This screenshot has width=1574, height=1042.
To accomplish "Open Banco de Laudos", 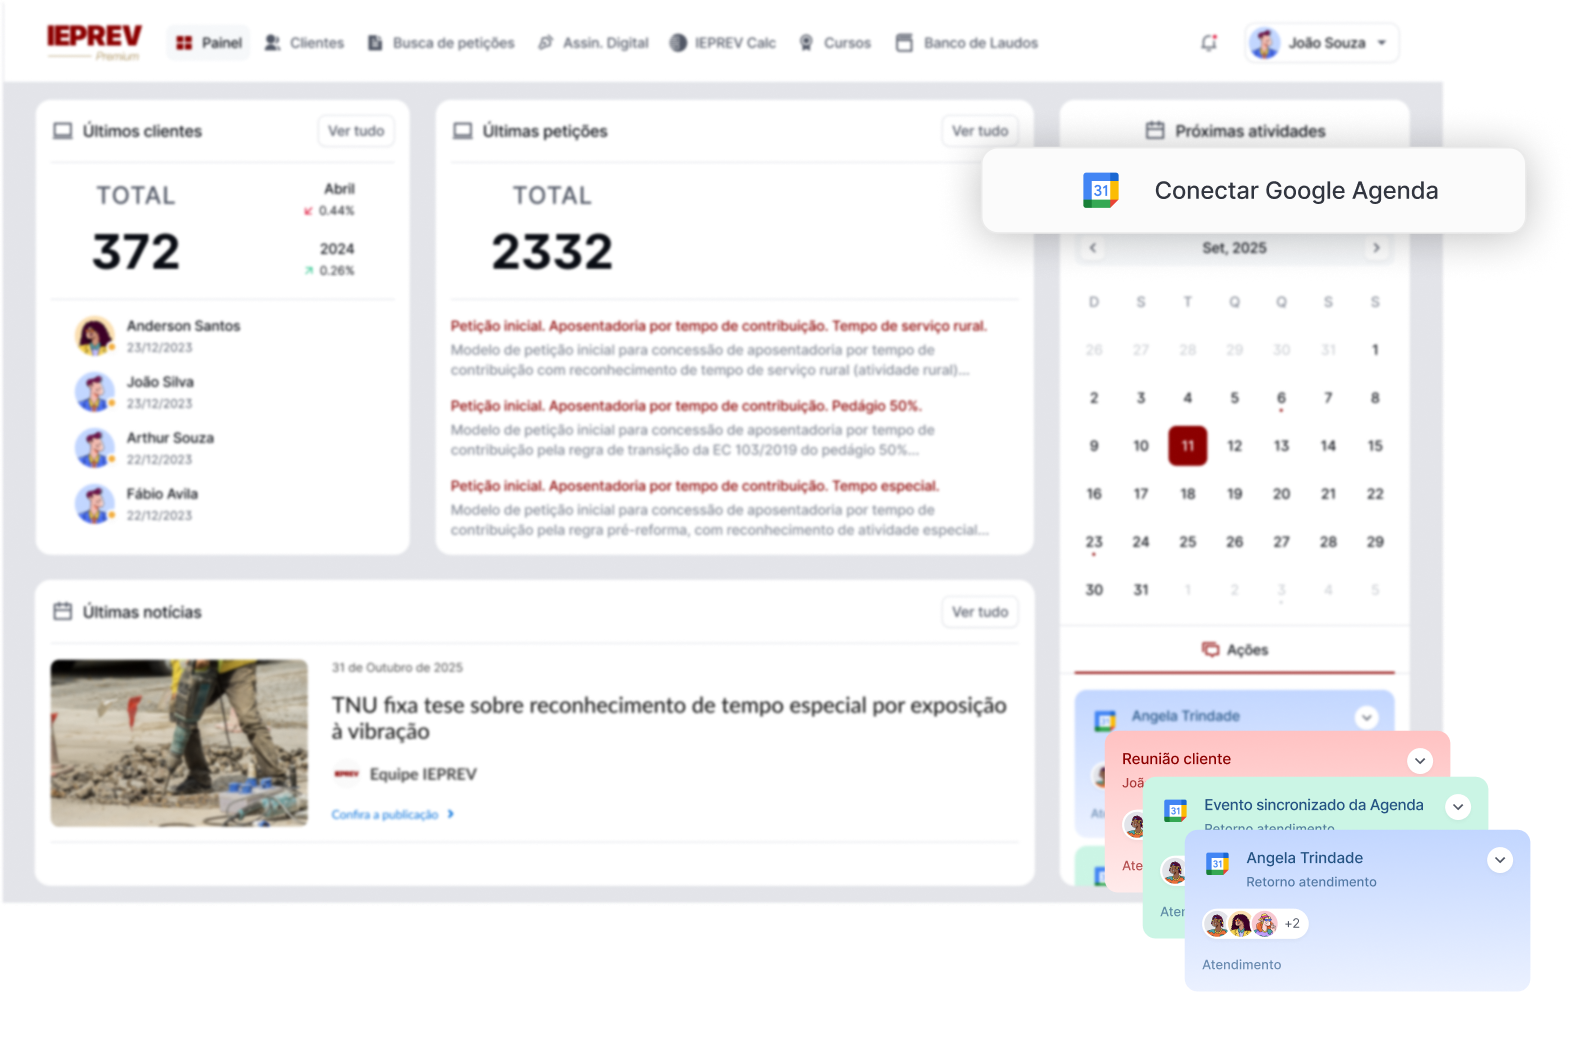I will [x=967, y=43].
